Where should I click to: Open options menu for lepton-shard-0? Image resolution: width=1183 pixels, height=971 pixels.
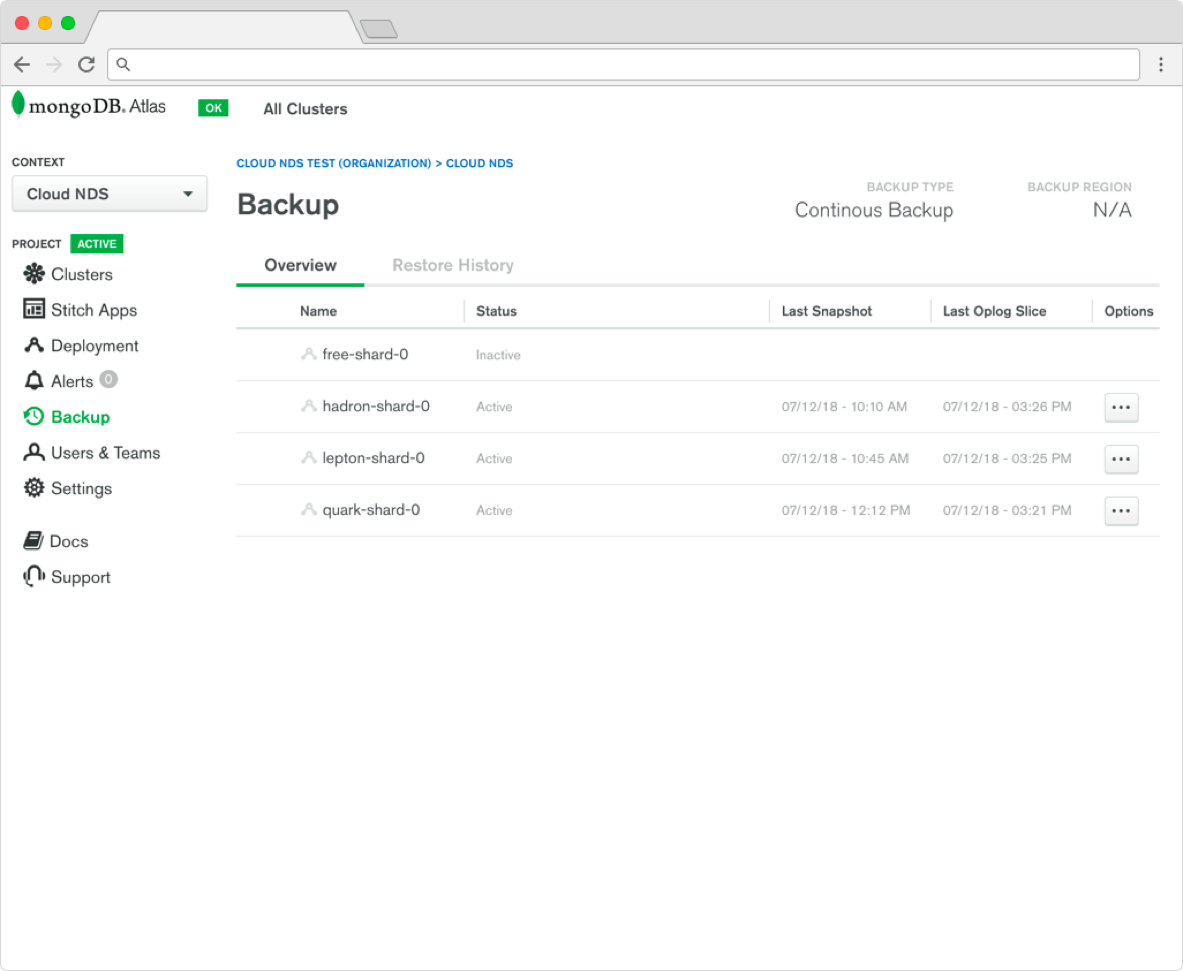(x=1121, y=459)
